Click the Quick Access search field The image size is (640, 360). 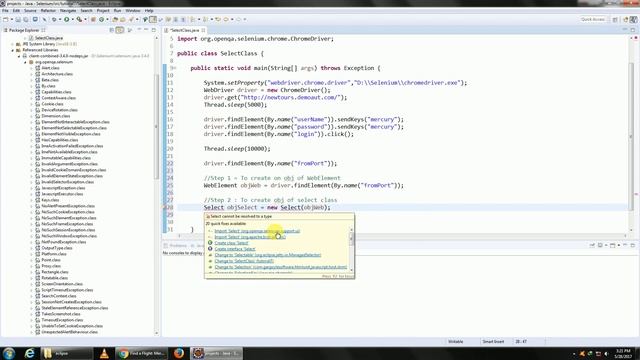coord(593,19)
